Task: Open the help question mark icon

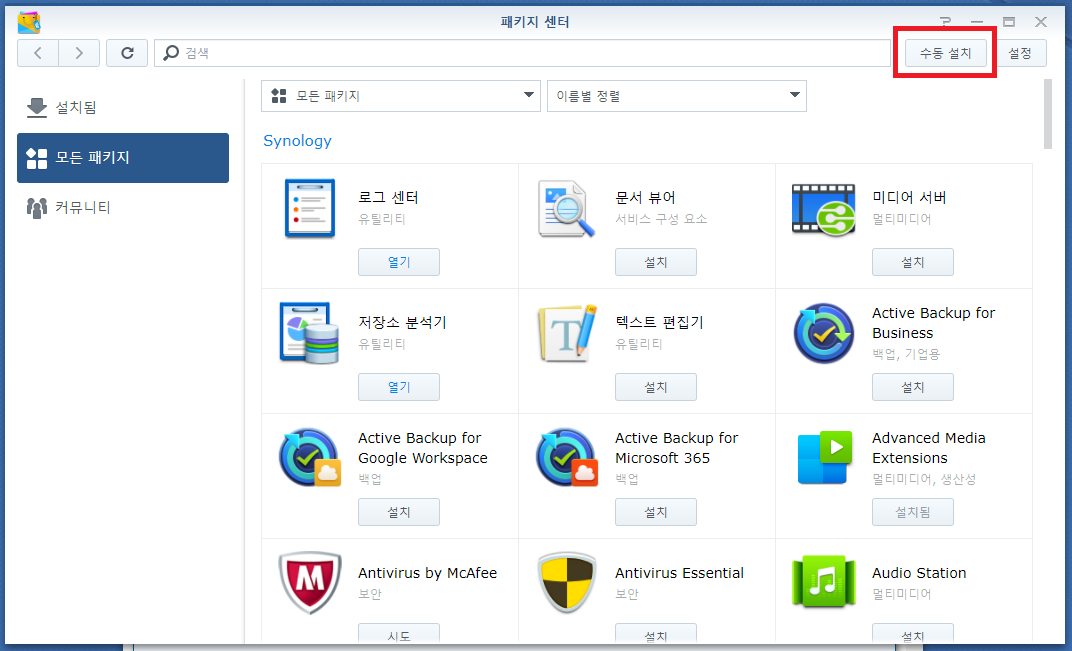Action: [945, 22]
